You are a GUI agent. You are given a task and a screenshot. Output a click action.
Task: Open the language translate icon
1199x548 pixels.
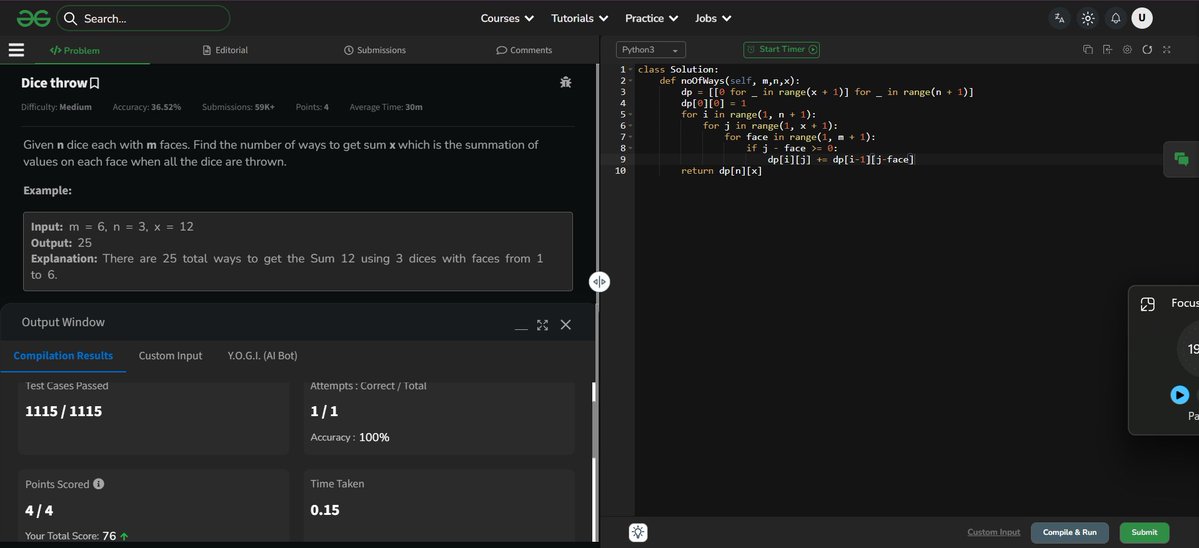[1059, 18]
